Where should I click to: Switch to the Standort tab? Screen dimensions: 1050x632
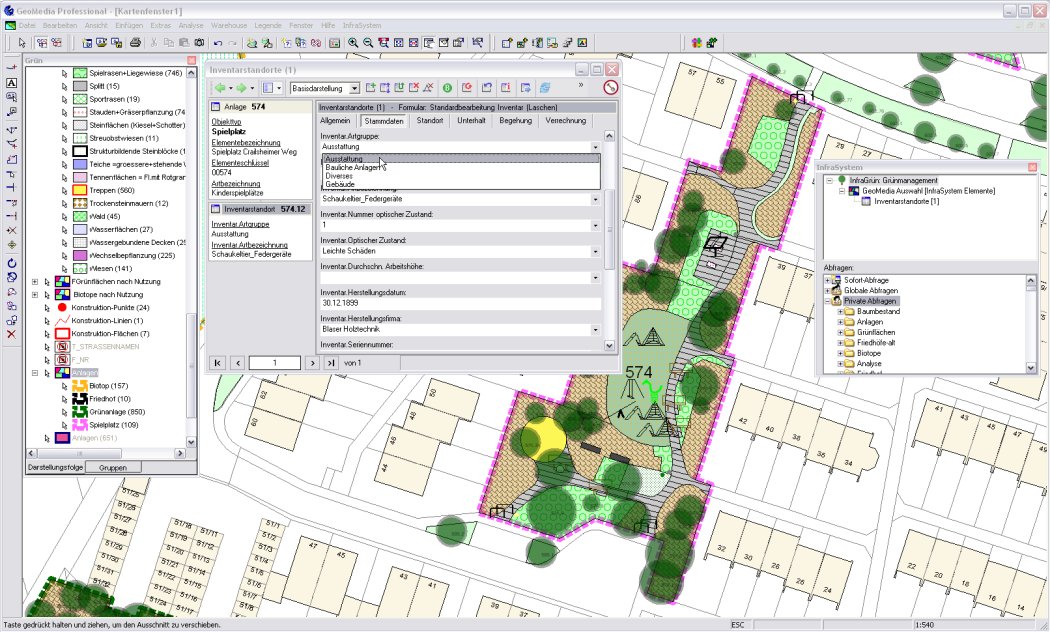click(430, 120)
